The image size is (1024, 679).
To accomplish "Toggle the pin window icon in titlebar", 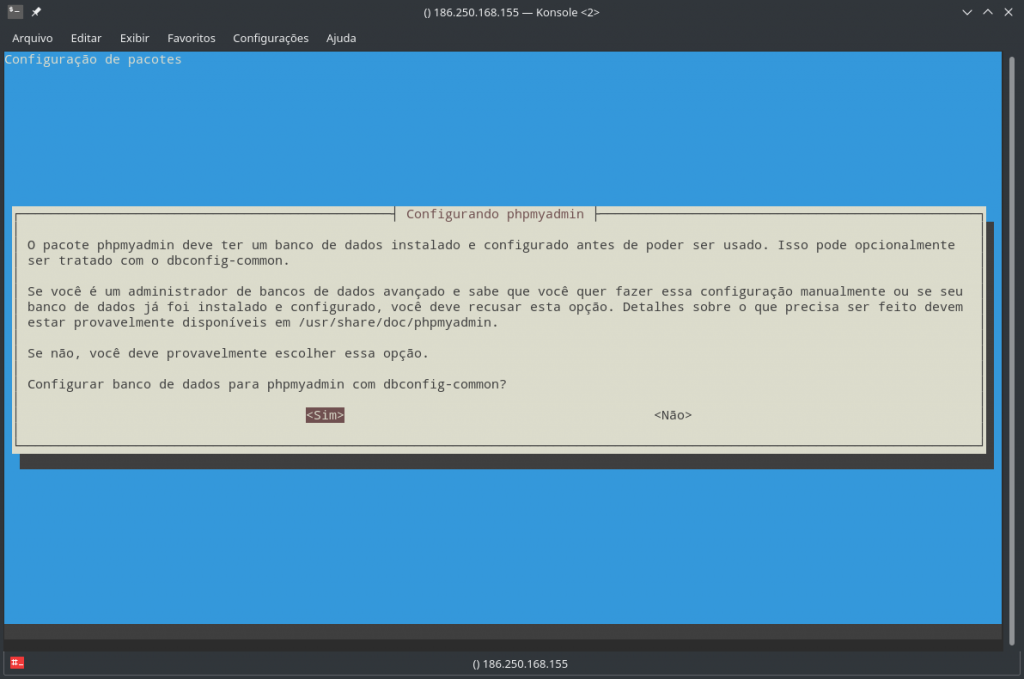I will tap(34, 12).
